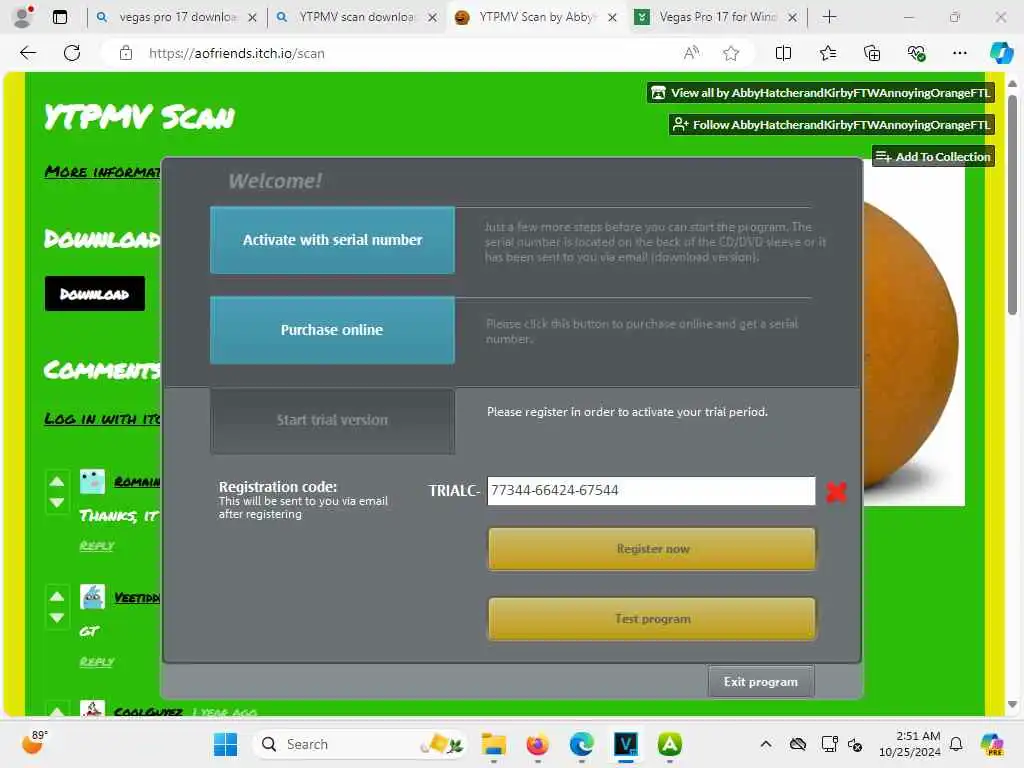Close the YTPMV scan download tab
The height and width of the screenshot is (768, 1024).
coord(432,18)
